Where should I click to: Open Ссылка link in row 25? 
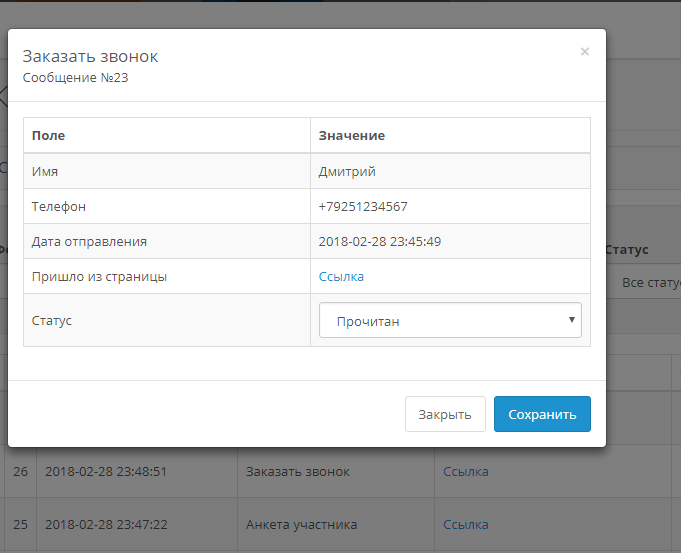466,524
